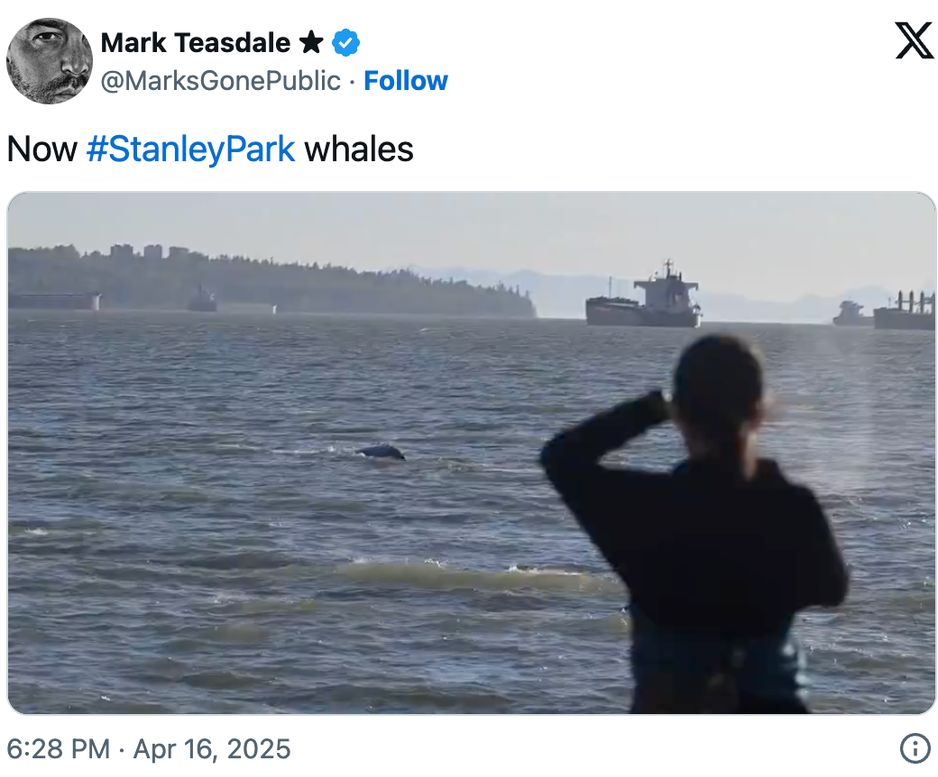Viewport: 938px width, 777px height.
Task: Click the Apr 16, 2025 date
Action: 212,749
